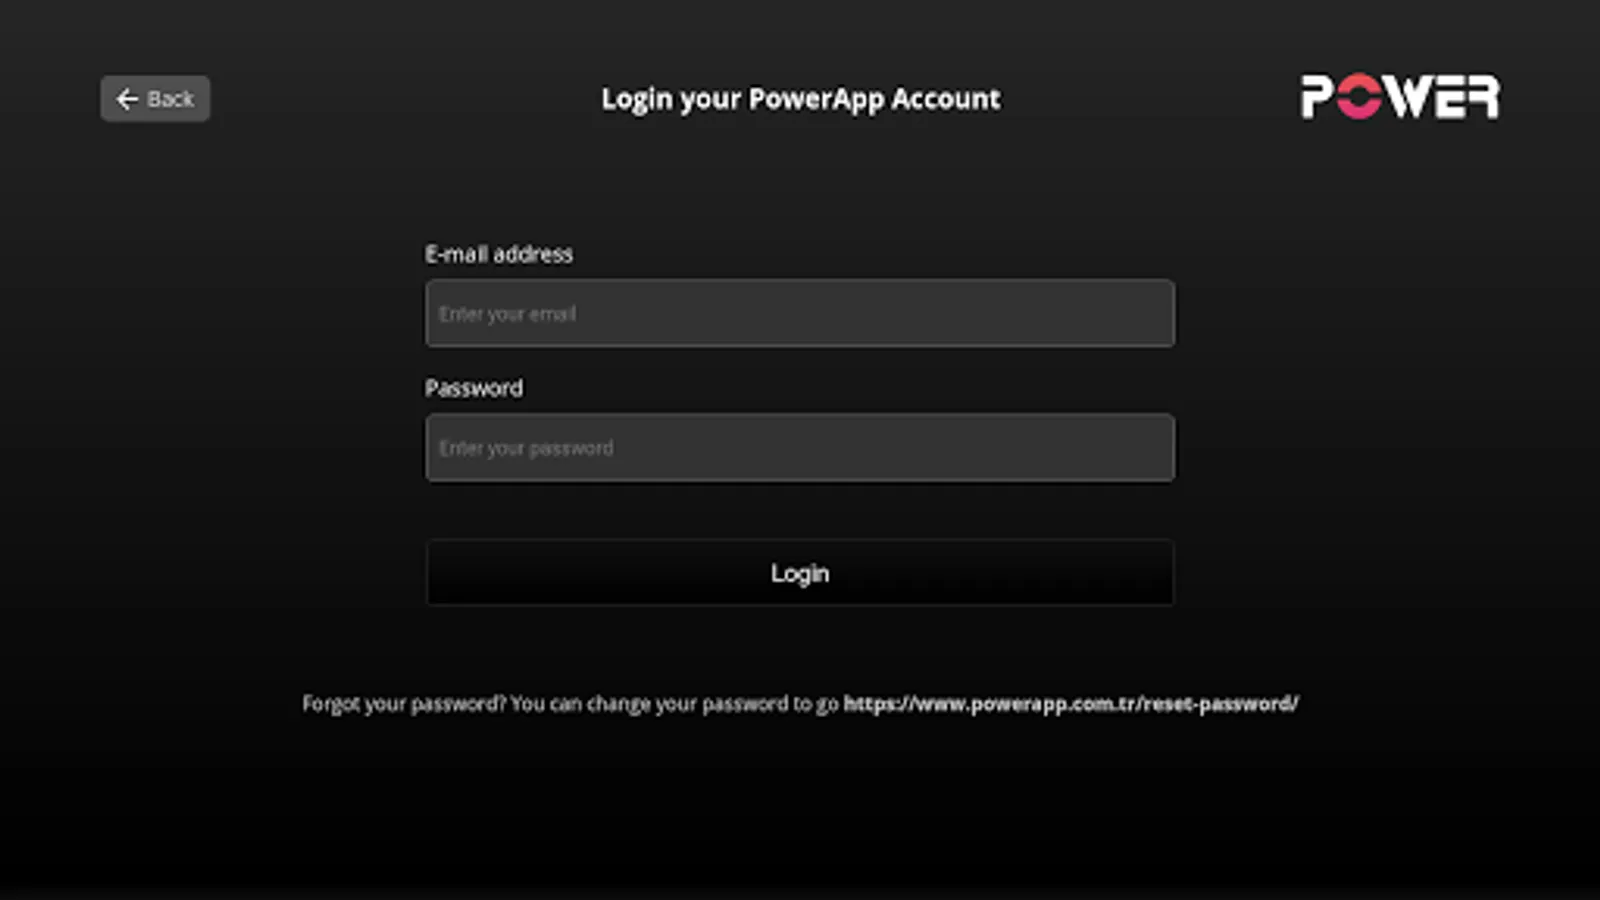Click the letter P of POWER logo
Screen dimensions: 1600x900
point(1319,97)
